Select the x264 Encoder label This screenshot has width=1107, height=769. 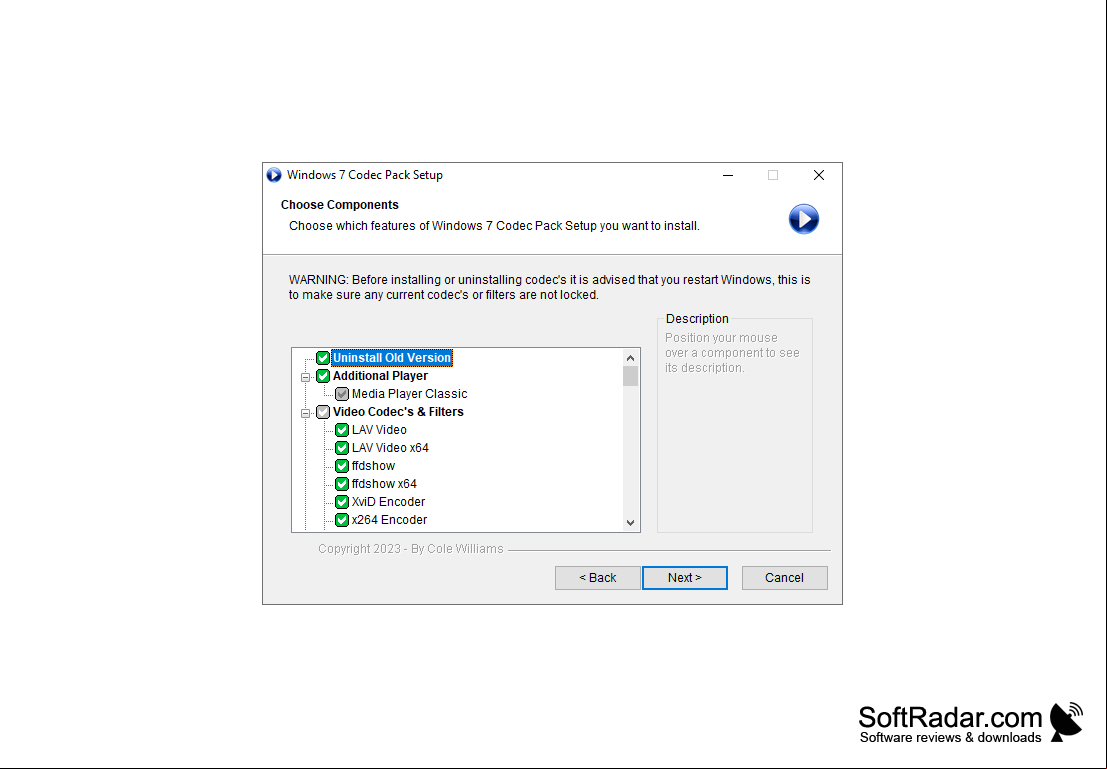pos(390,520)
